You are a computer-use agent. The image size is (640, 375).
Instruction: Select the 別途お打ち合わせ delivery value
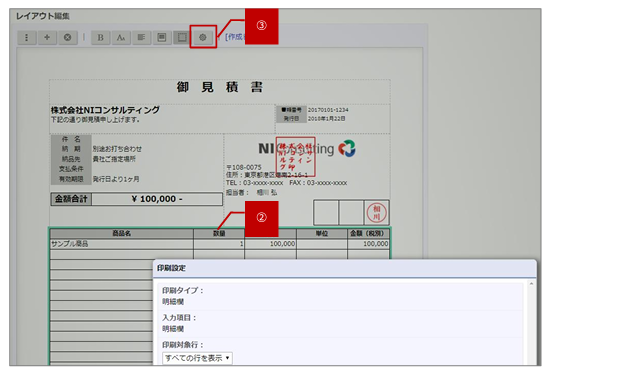117,149
